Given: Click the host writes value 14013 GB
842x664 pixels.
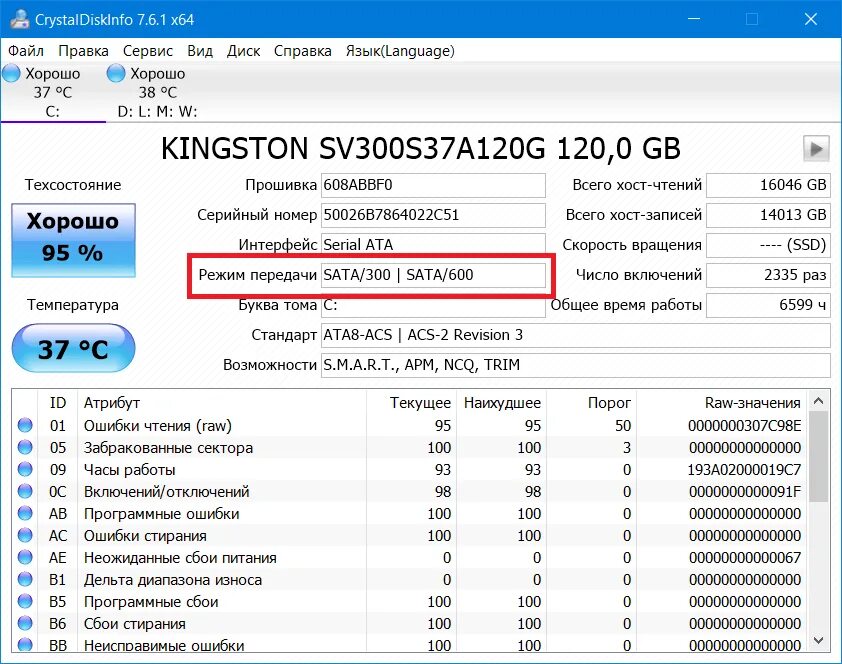Looking at the screenshot, I should click(x=768, y=215).
